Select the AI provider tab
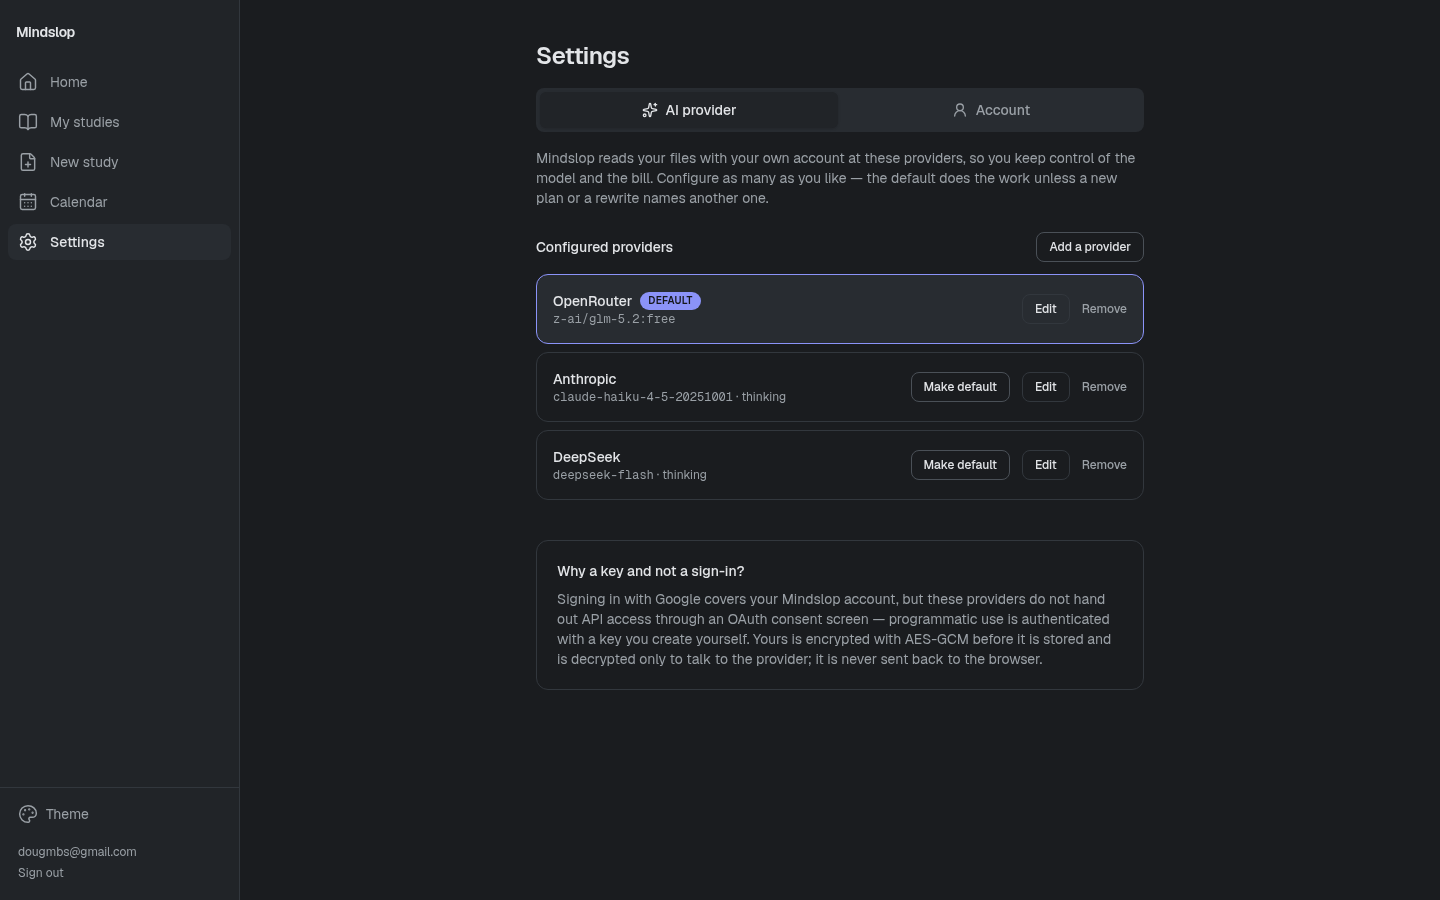1440x900 pixels. (689, 110)
